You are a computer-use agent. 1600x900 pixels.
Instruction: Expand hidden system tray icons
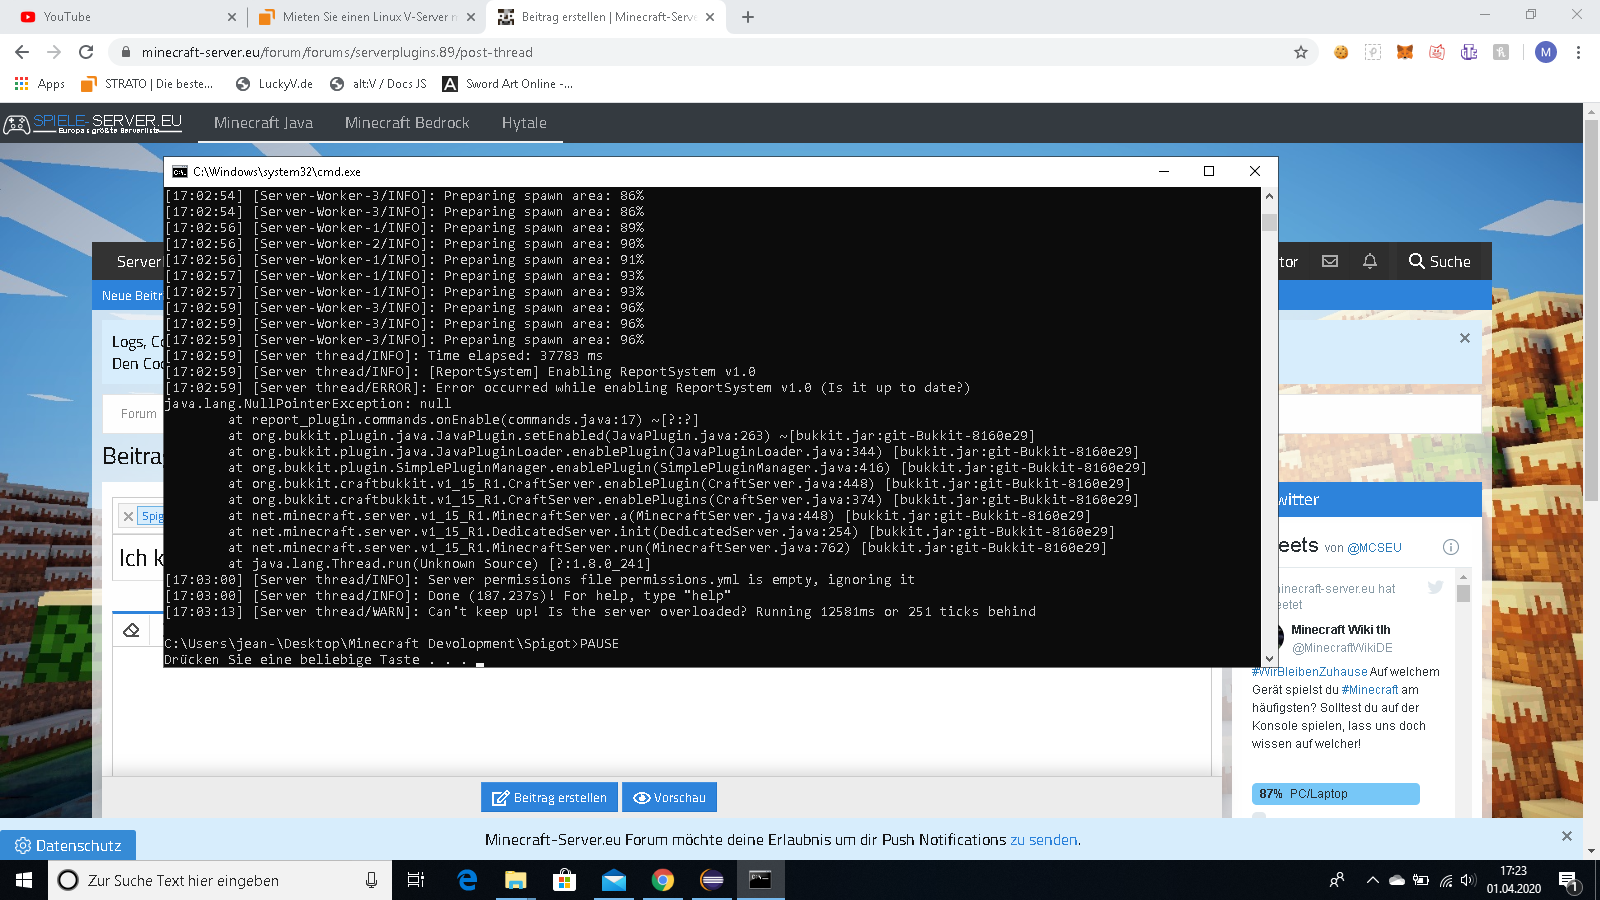[1372, 880]
